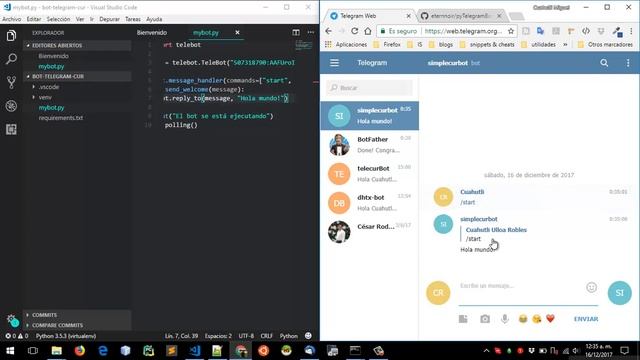Click the Chrome address bar URL
The image size is (640, 360).
coord(463,31)
